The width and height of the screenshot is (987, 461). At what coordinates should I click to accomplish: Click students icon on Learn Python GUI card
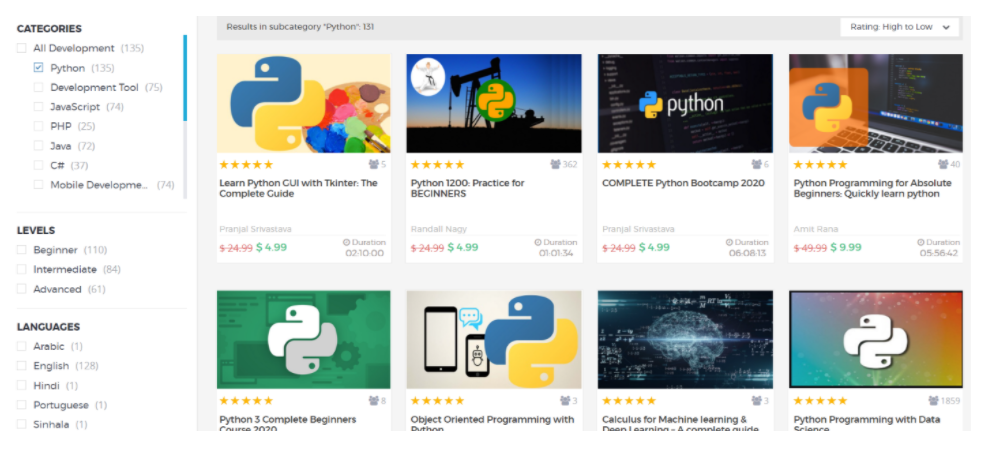[x=373, y=164]
